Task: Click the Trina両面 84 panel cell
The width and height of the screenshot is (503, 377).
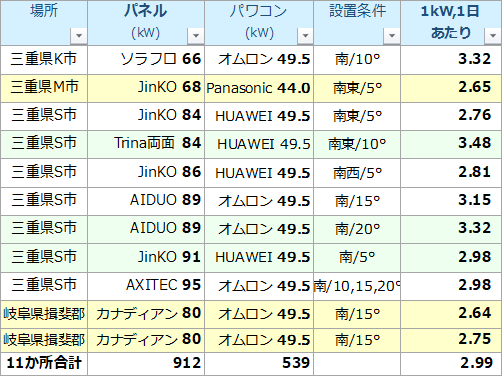Action: pyautogui.click(x=146, y=144)
